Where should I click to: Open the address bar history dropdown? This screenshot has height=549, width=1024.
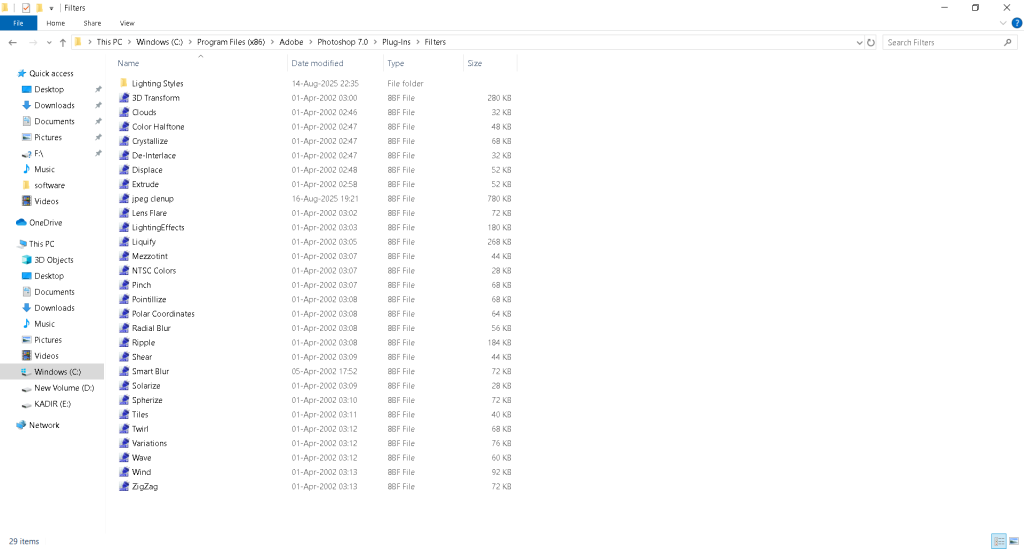point(859,42)
